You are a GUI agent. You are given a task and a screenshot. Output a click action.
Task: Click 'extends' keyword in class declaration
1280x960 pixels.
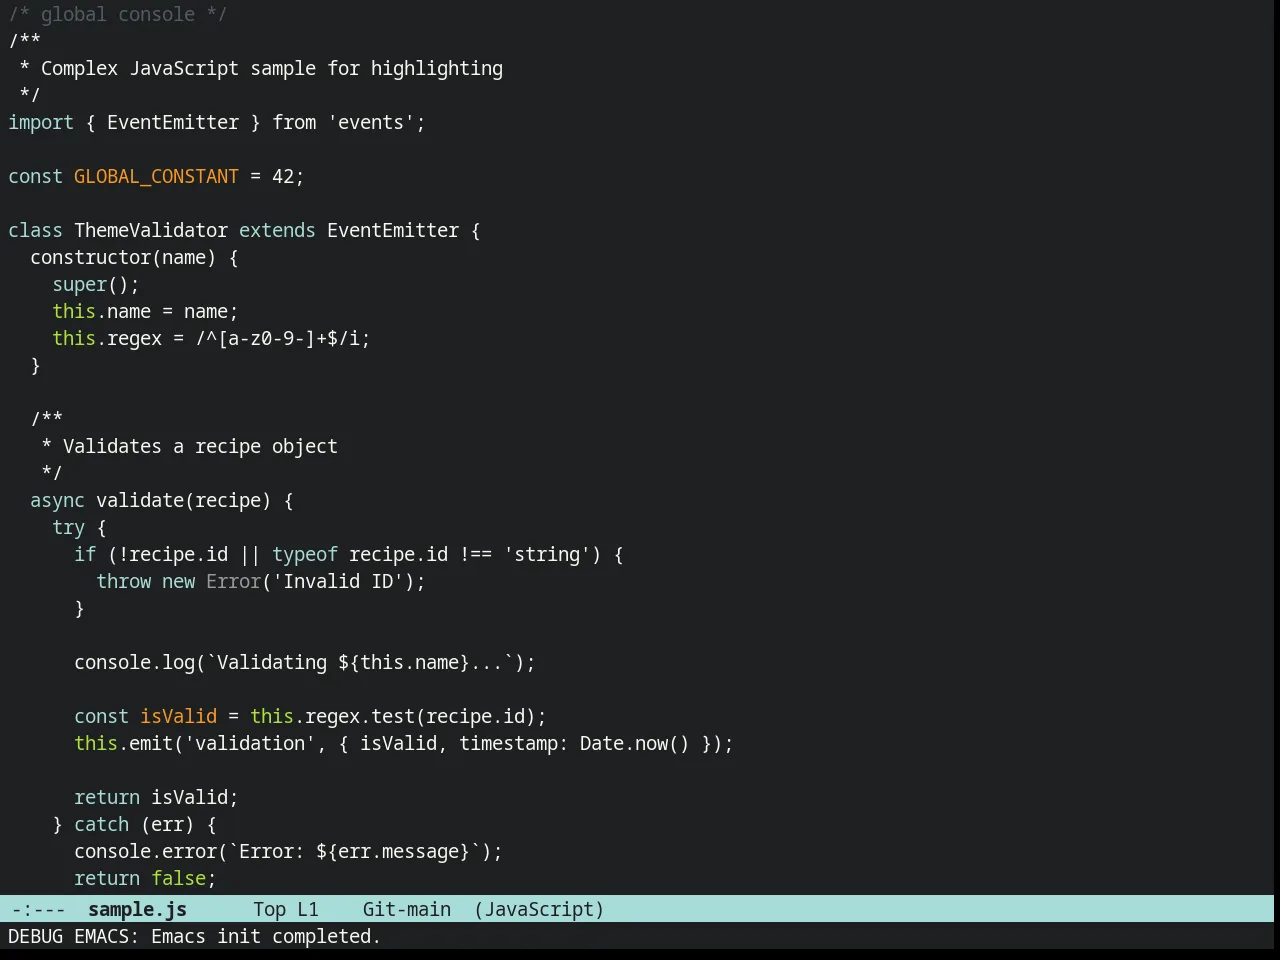(277, 230)
